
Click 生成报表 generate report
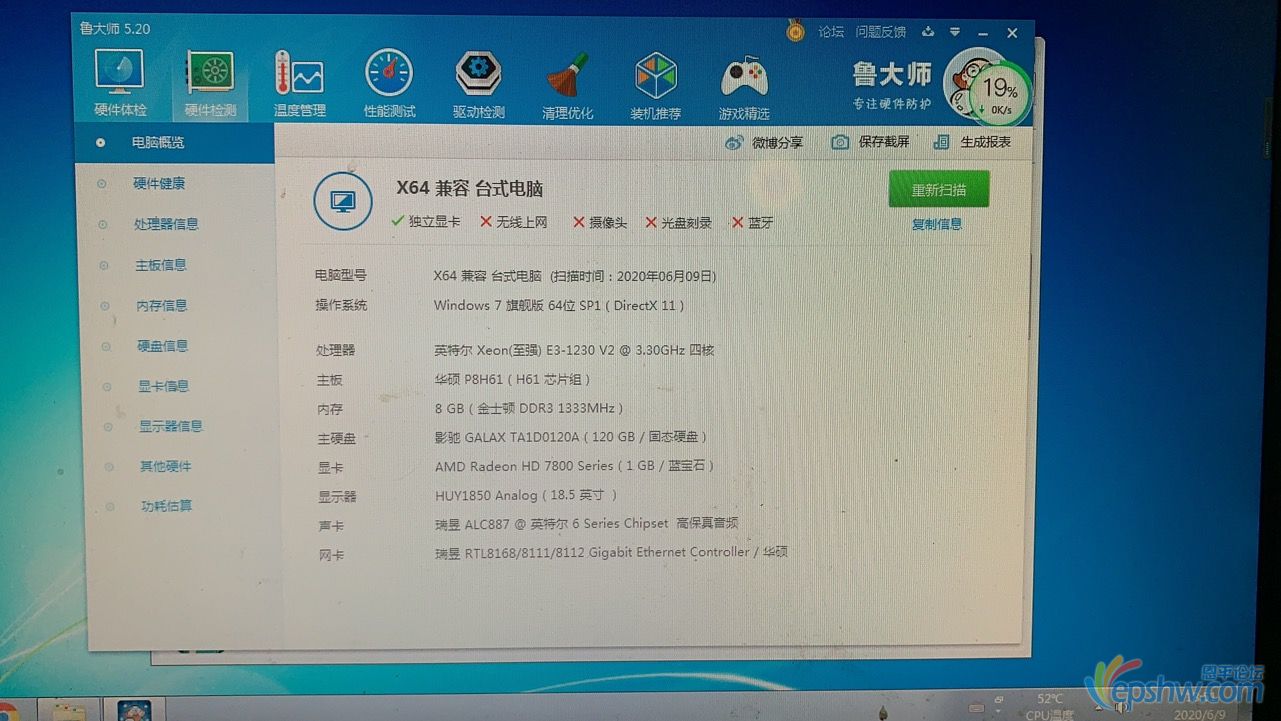[x=972, y=142]
